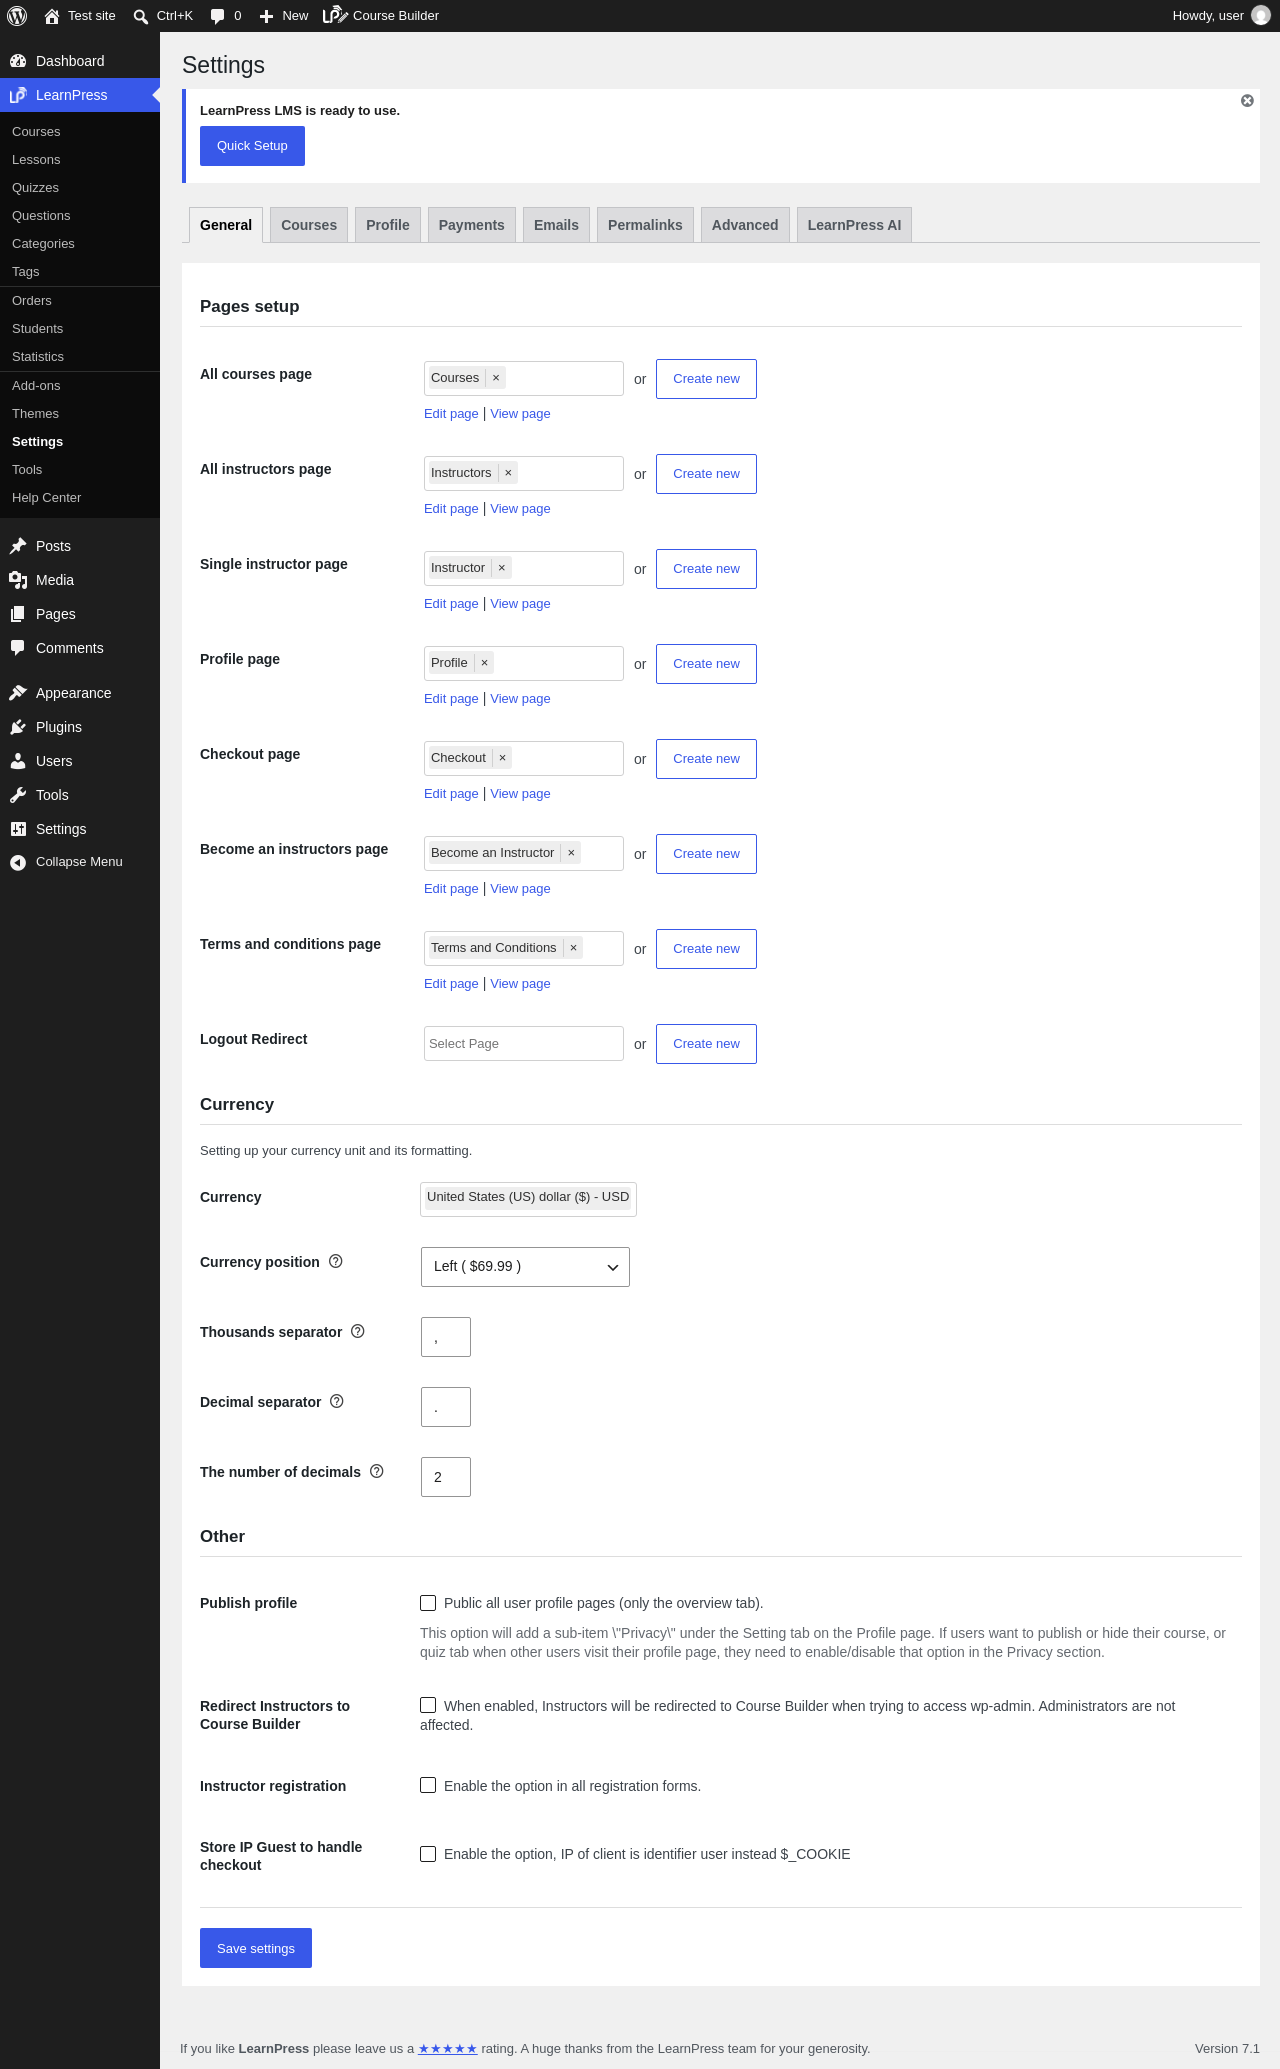Image resolution: width=1280 pixels, height=2069 pixels.
Task: Go to the Permalinks tab
Action: [645, 225]
